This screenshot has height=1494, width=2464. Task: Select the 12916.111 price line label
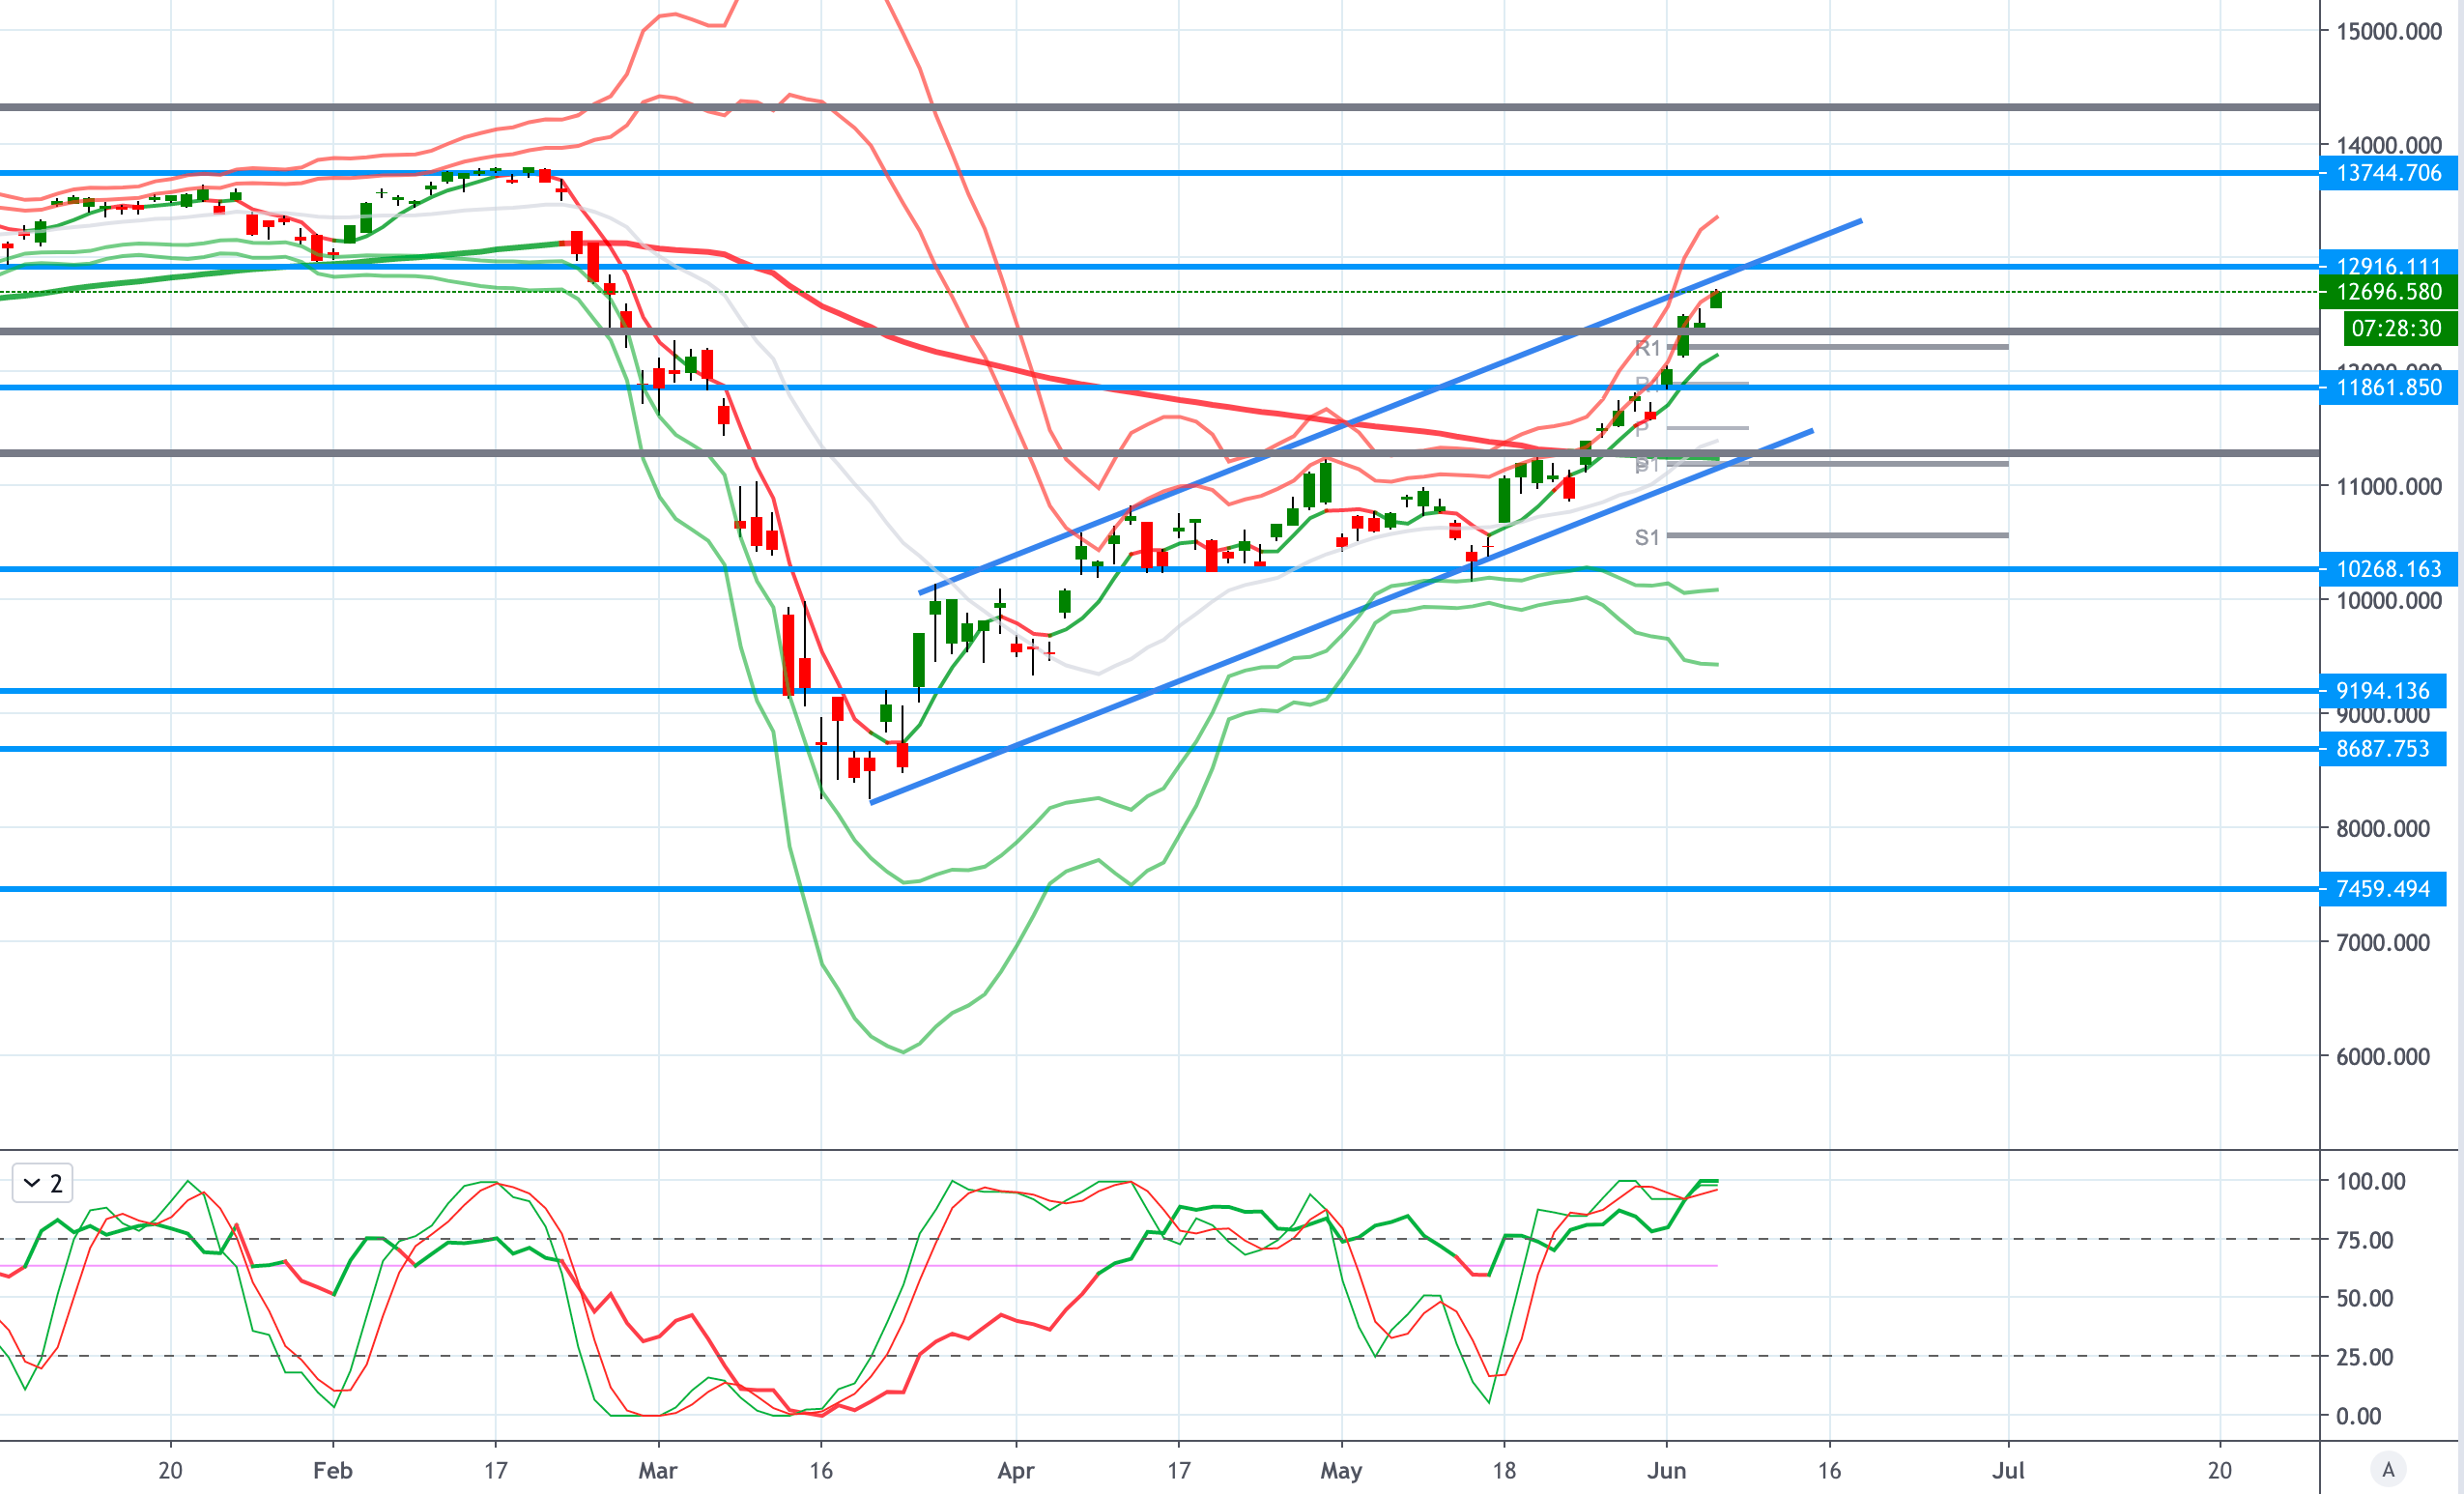pos(2388,265)
